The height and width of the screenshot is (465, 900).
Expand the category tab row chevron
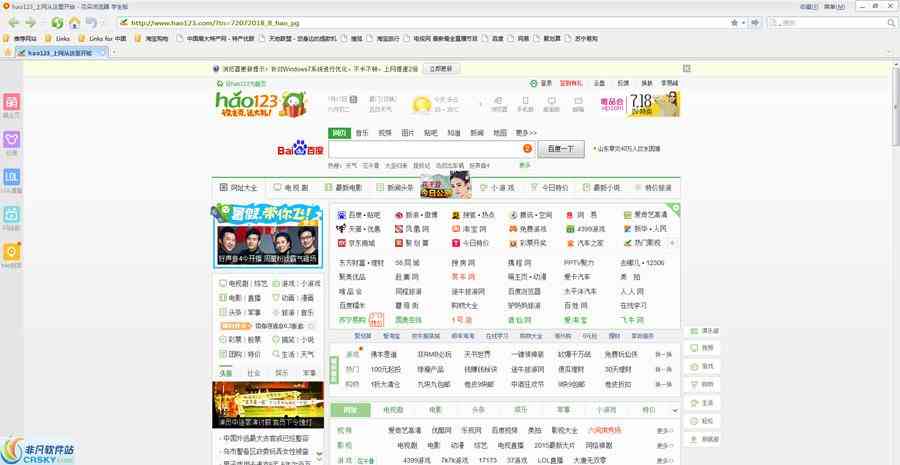pyautogui.click(x=675, y=410)
